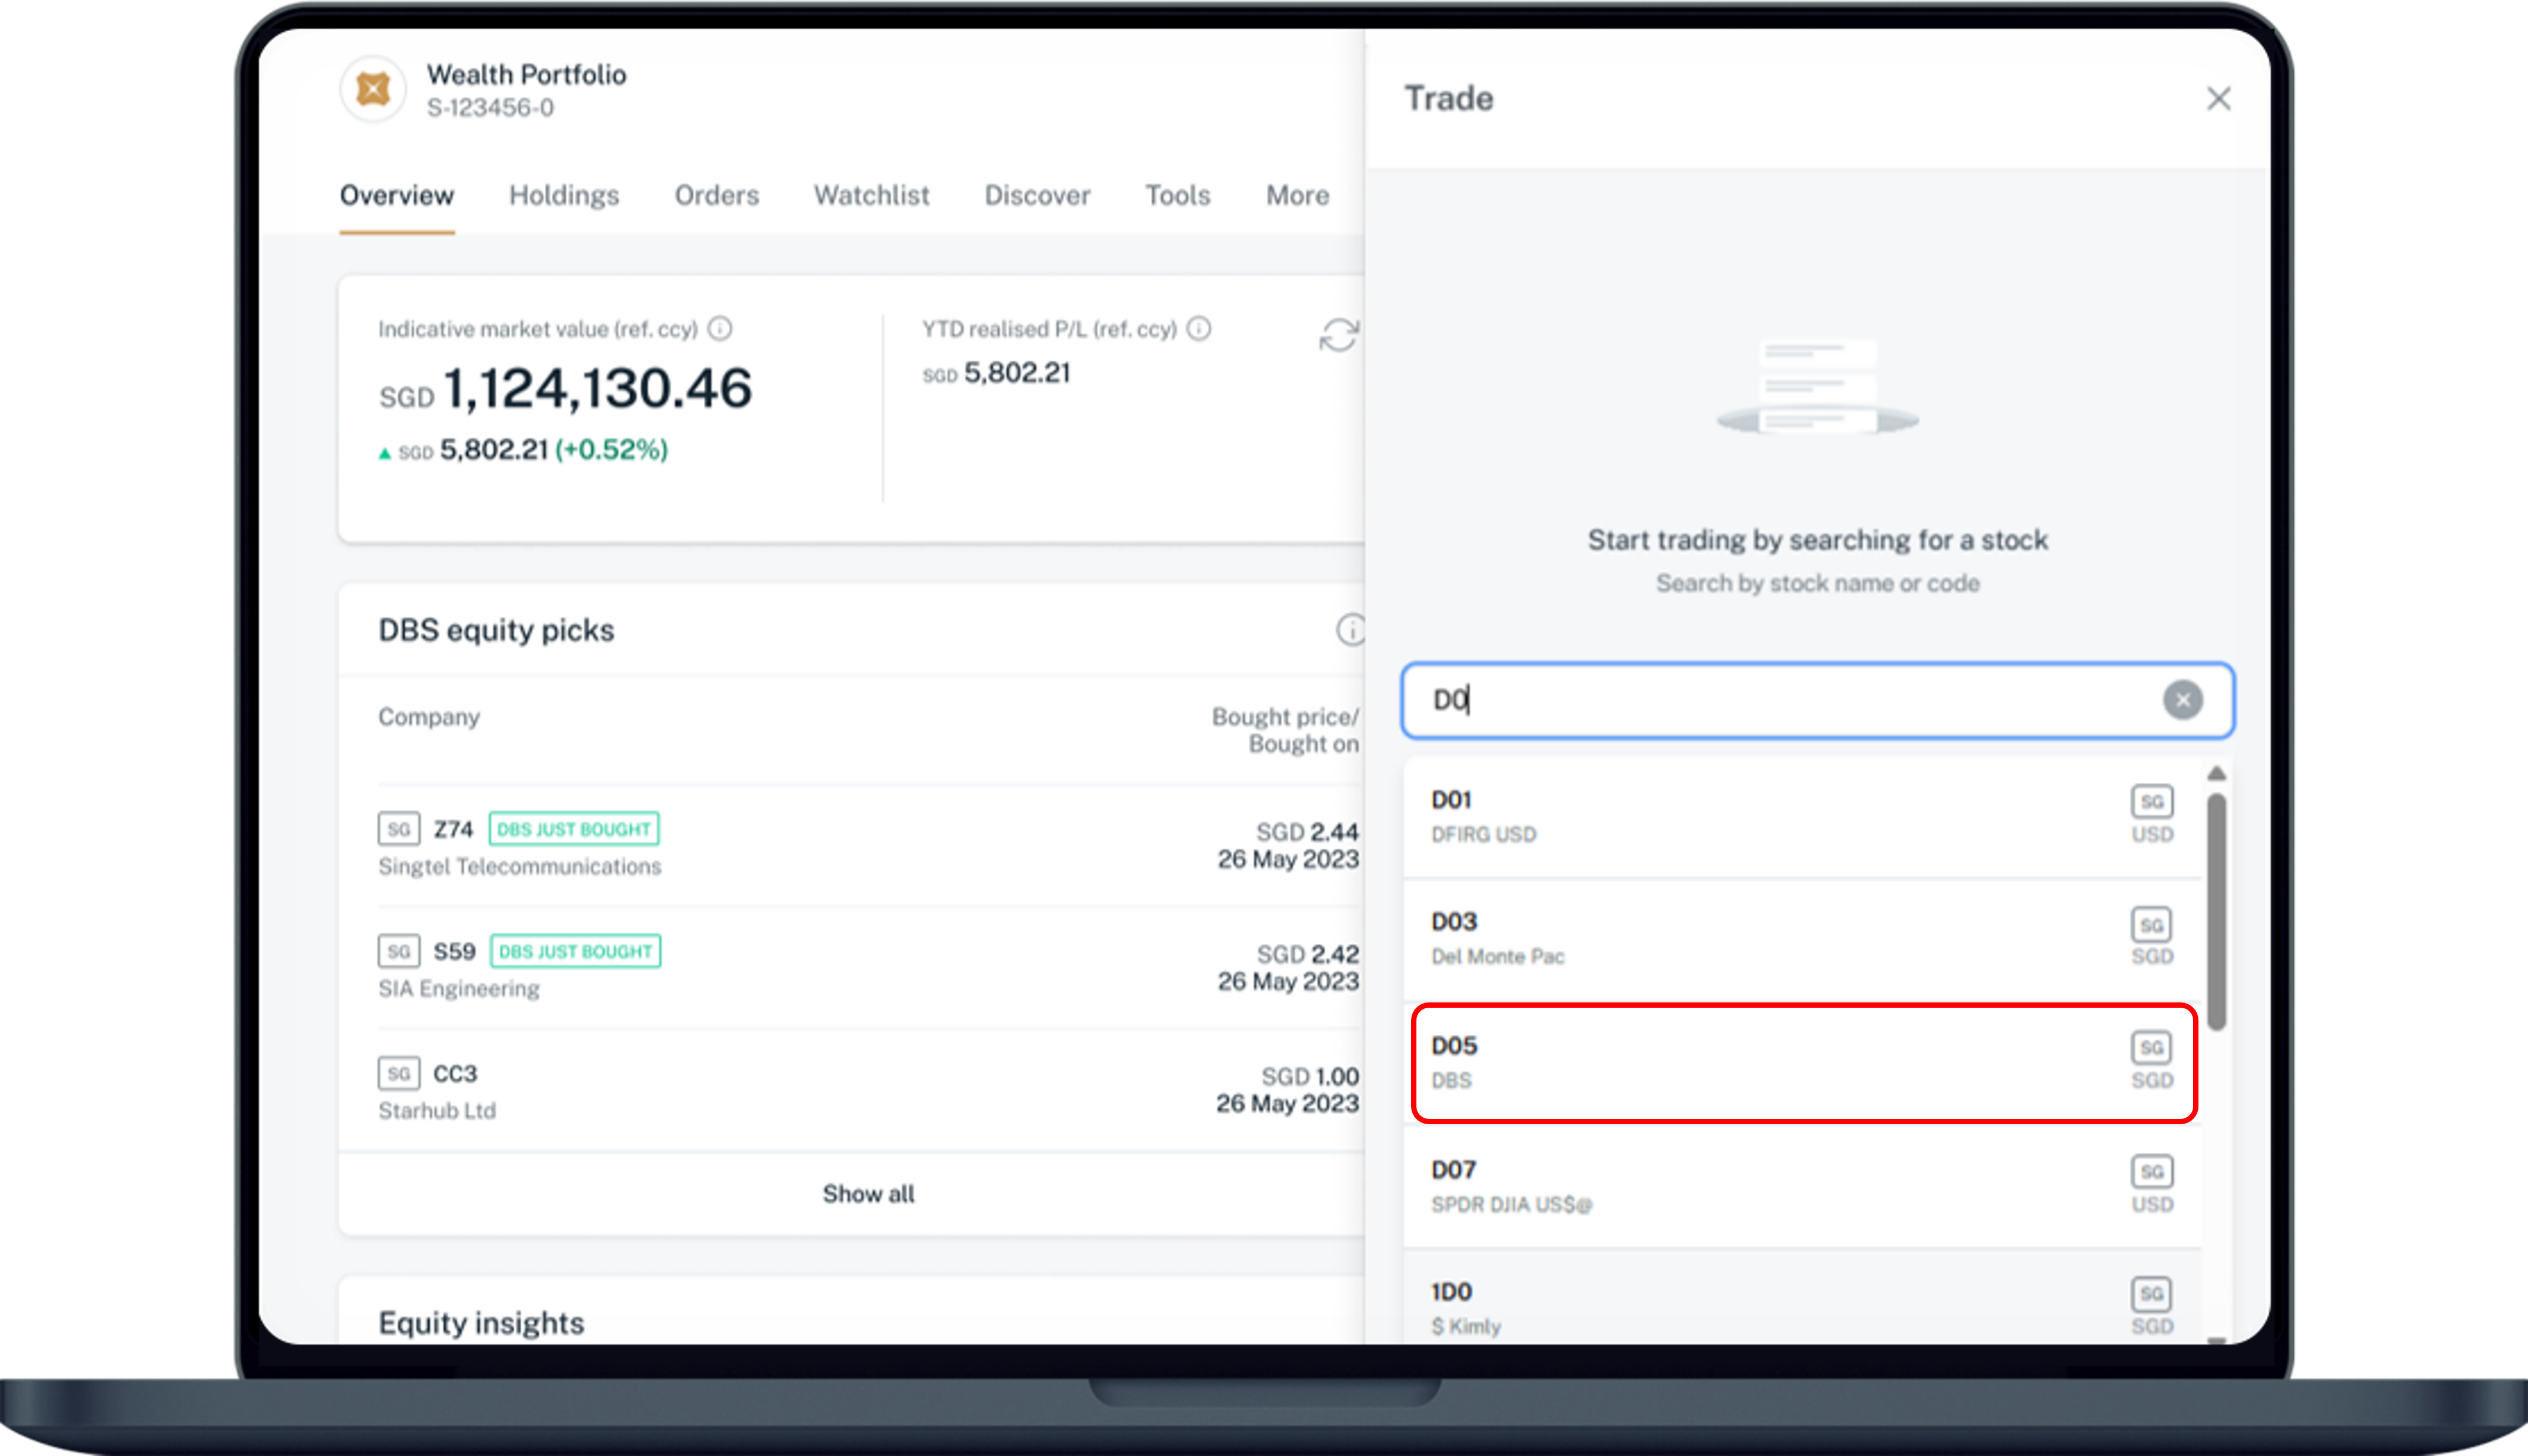Click info icon beside Indicative market value
Viewport: 2528px width, 1456px height.
tap(720, 328)
